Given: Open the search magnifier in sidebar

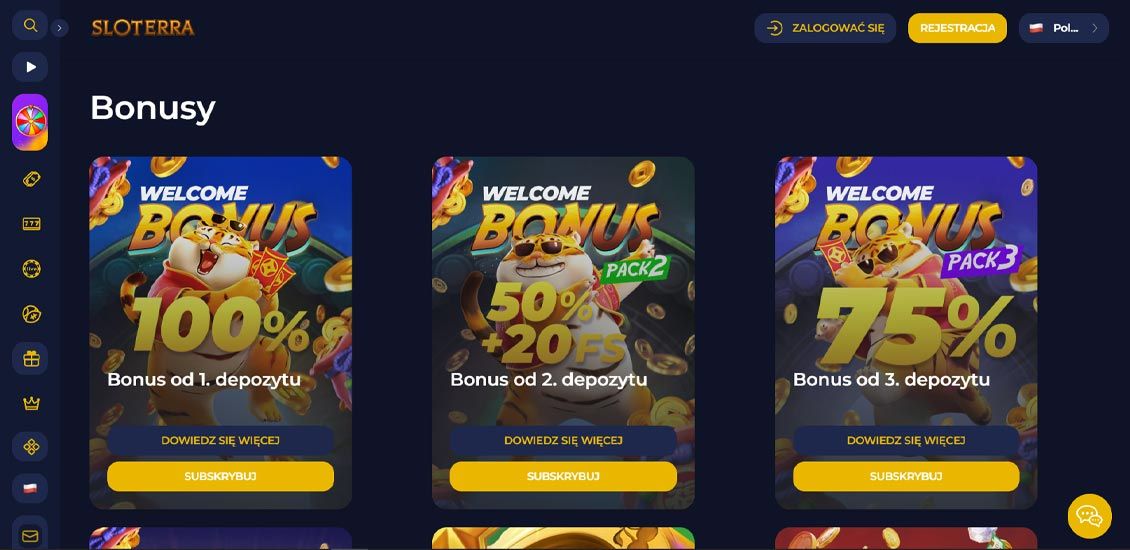Looking at the screenshot, I should click(x=30, y=25).
